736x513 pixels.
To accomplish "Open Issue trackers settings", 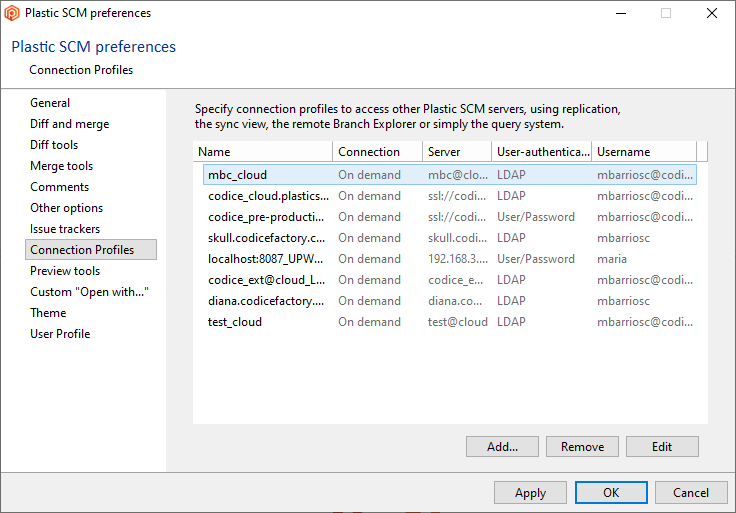I will [65, 229].
